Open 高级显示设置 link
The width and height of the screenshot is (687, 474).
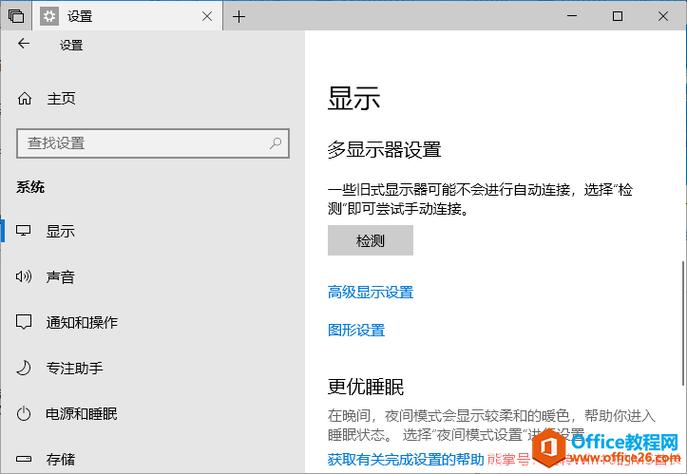click(x=370, y=292)
